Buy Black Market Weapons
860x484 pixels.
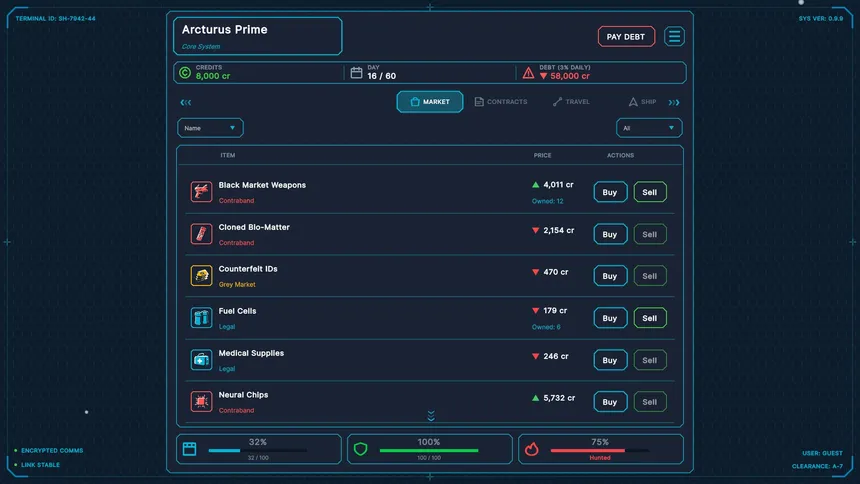(x=610, y=192)
